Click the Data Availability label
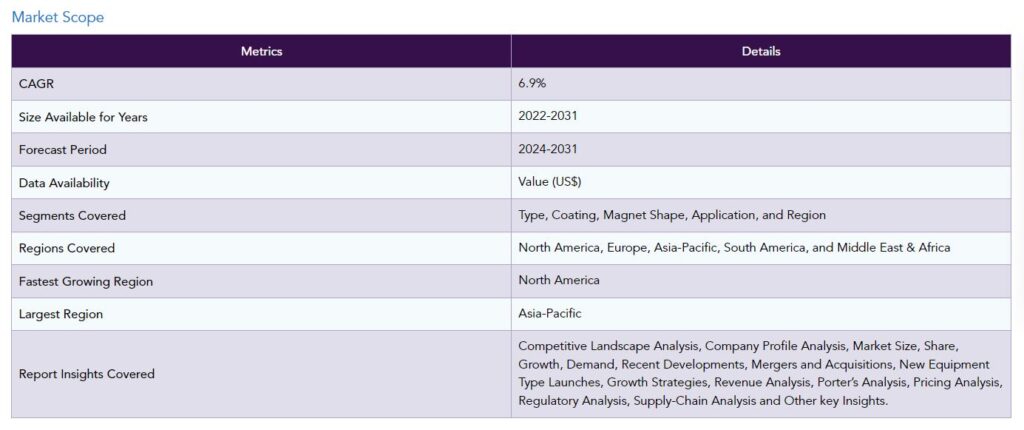The width and height of the screenshot is (1024, 430). 64,183
